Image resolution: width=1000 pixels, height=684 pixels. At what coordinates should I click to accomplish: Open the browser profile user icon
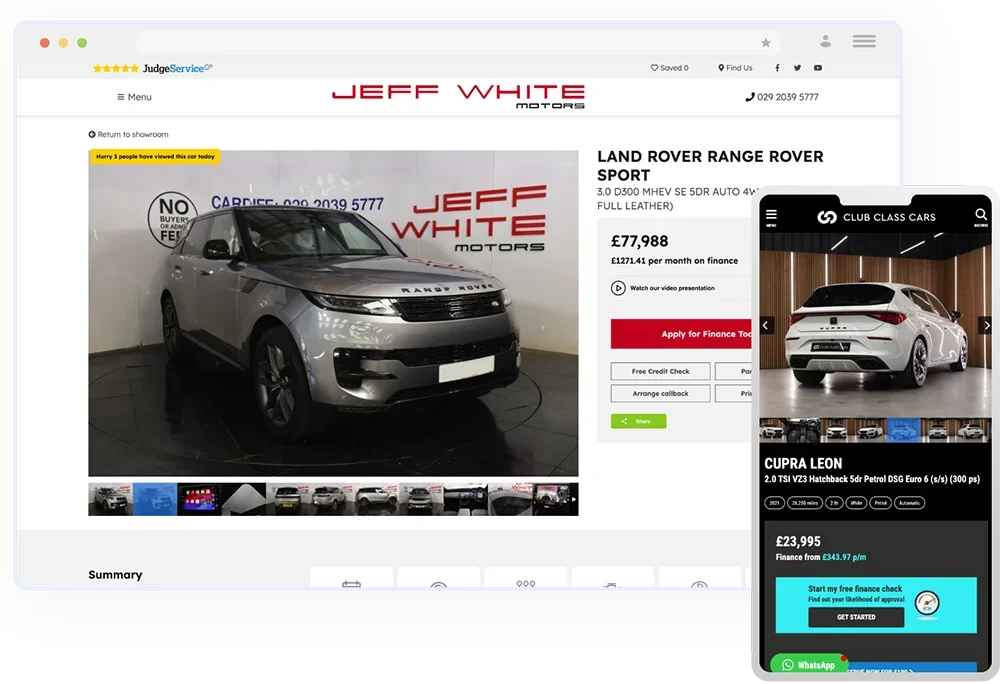click(x=825, y=41)
